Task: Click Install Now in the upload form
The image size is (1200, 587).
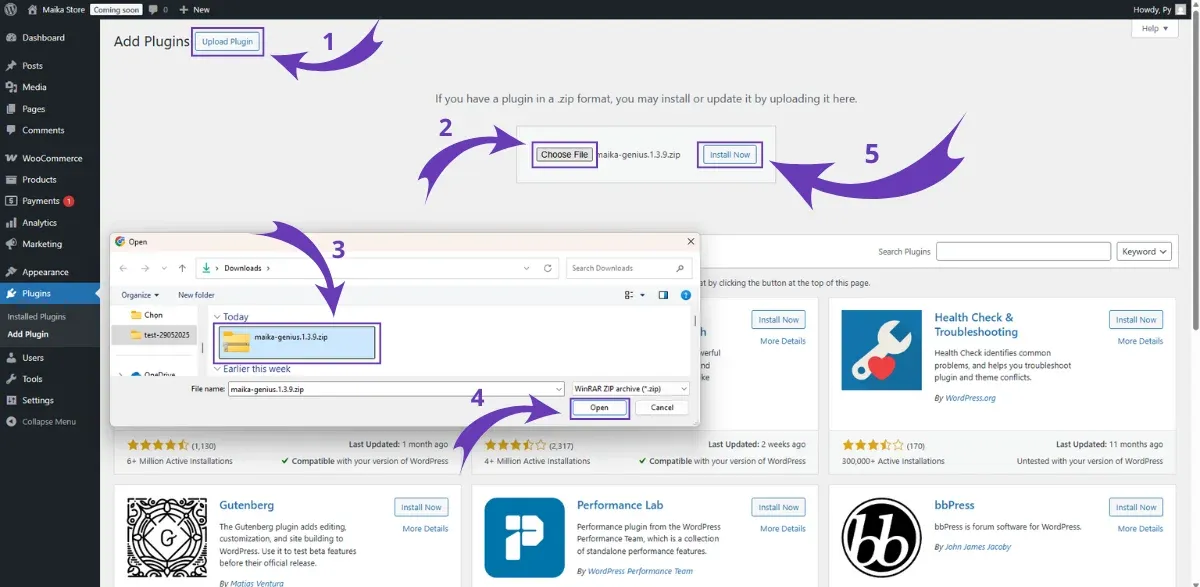Action: pos(729,154)
